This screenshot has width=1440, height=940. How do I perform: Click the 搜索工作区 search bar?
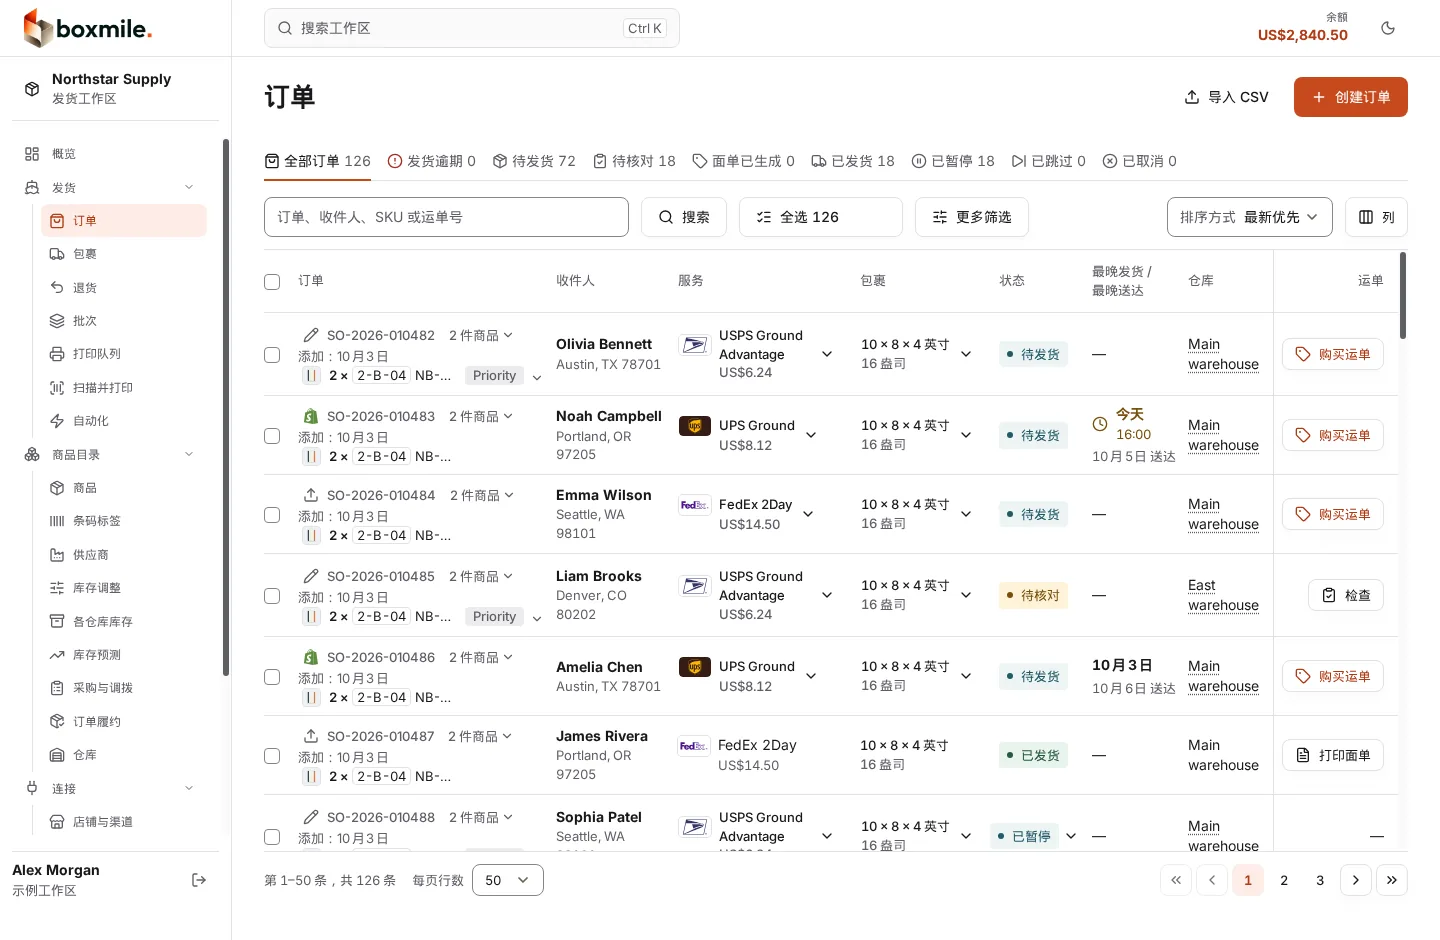(472, 28)
